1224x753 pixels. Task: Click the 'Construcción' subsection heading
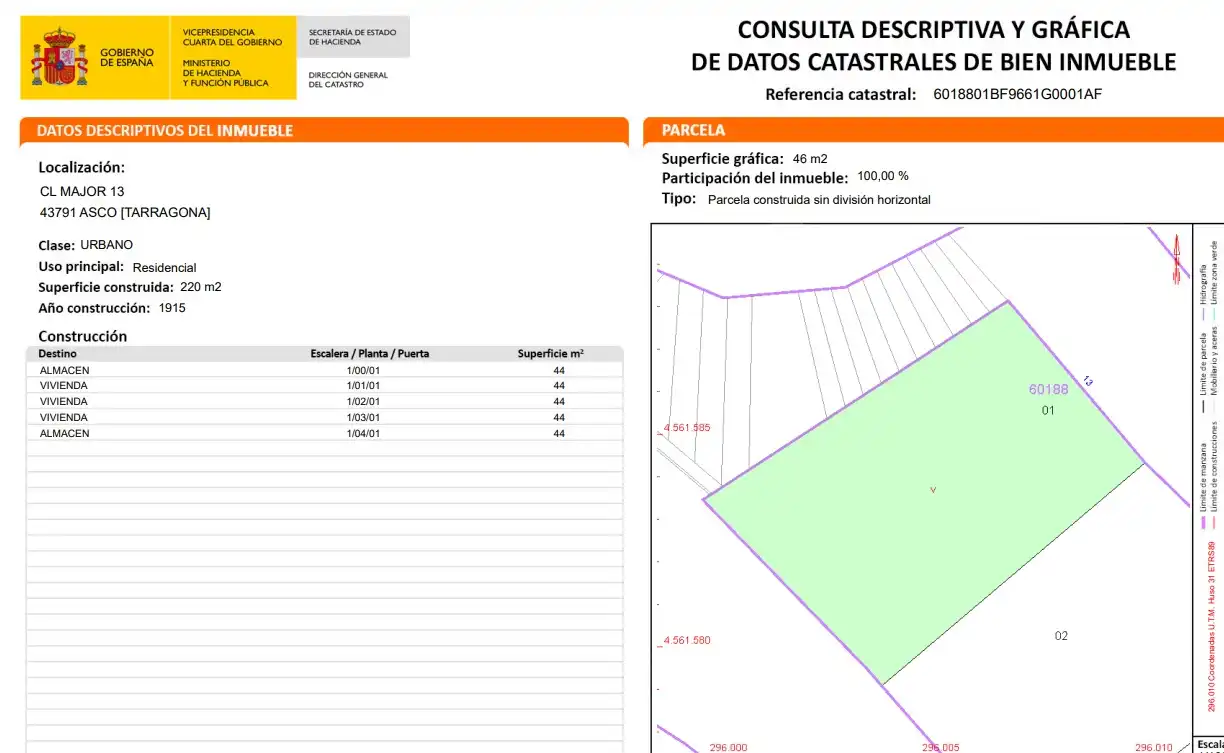click(x=83, y=336)
